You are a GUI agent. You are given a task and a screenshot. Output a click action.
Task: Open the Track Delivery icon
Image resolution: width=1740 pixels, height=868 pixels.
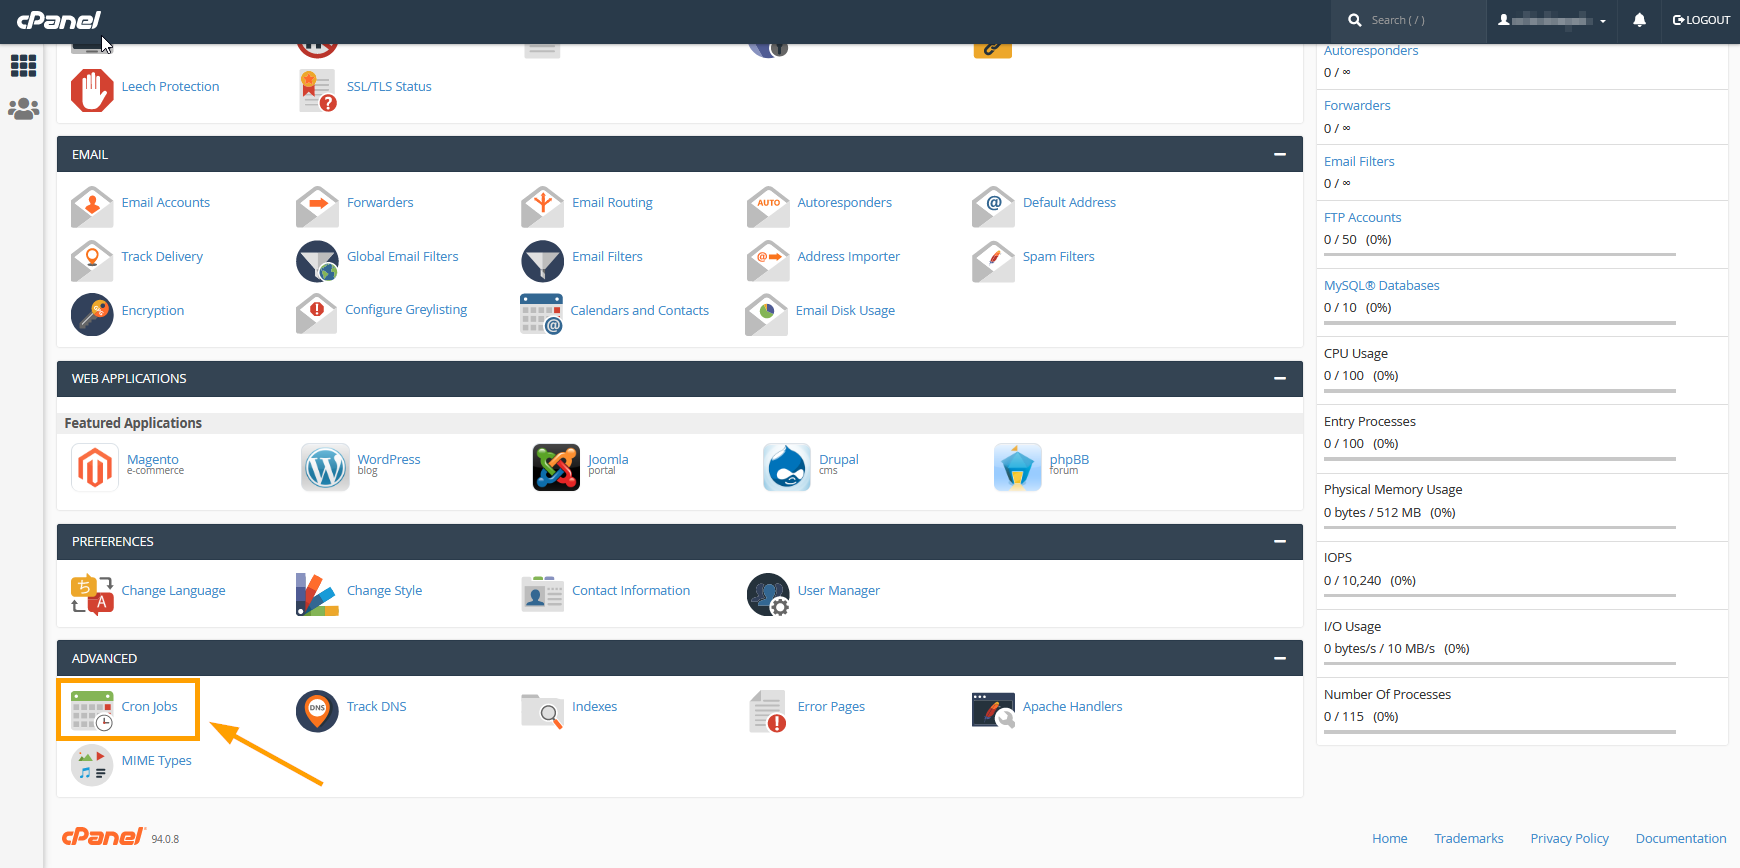pos(92,260)
